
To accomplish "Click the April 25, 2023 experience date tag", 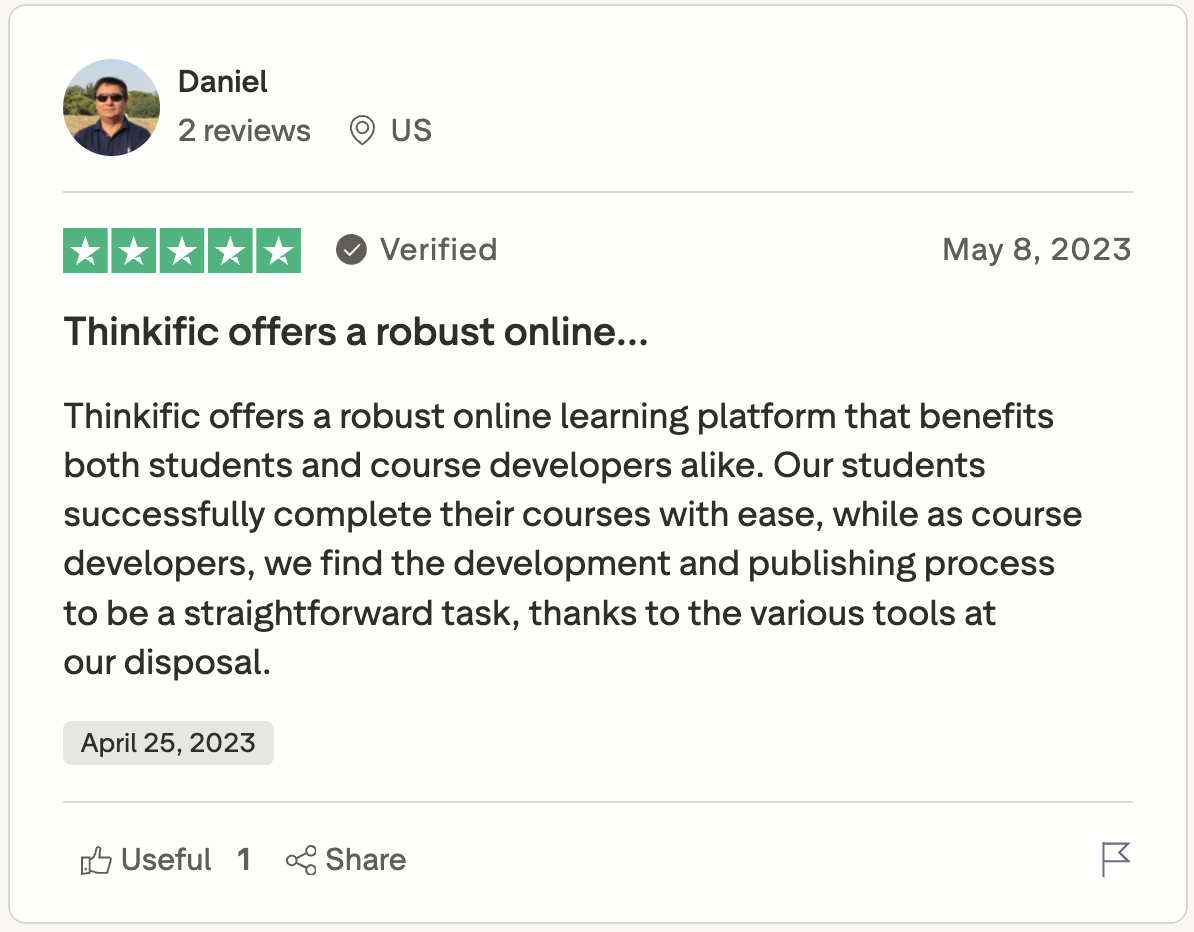I will (168, 742).
